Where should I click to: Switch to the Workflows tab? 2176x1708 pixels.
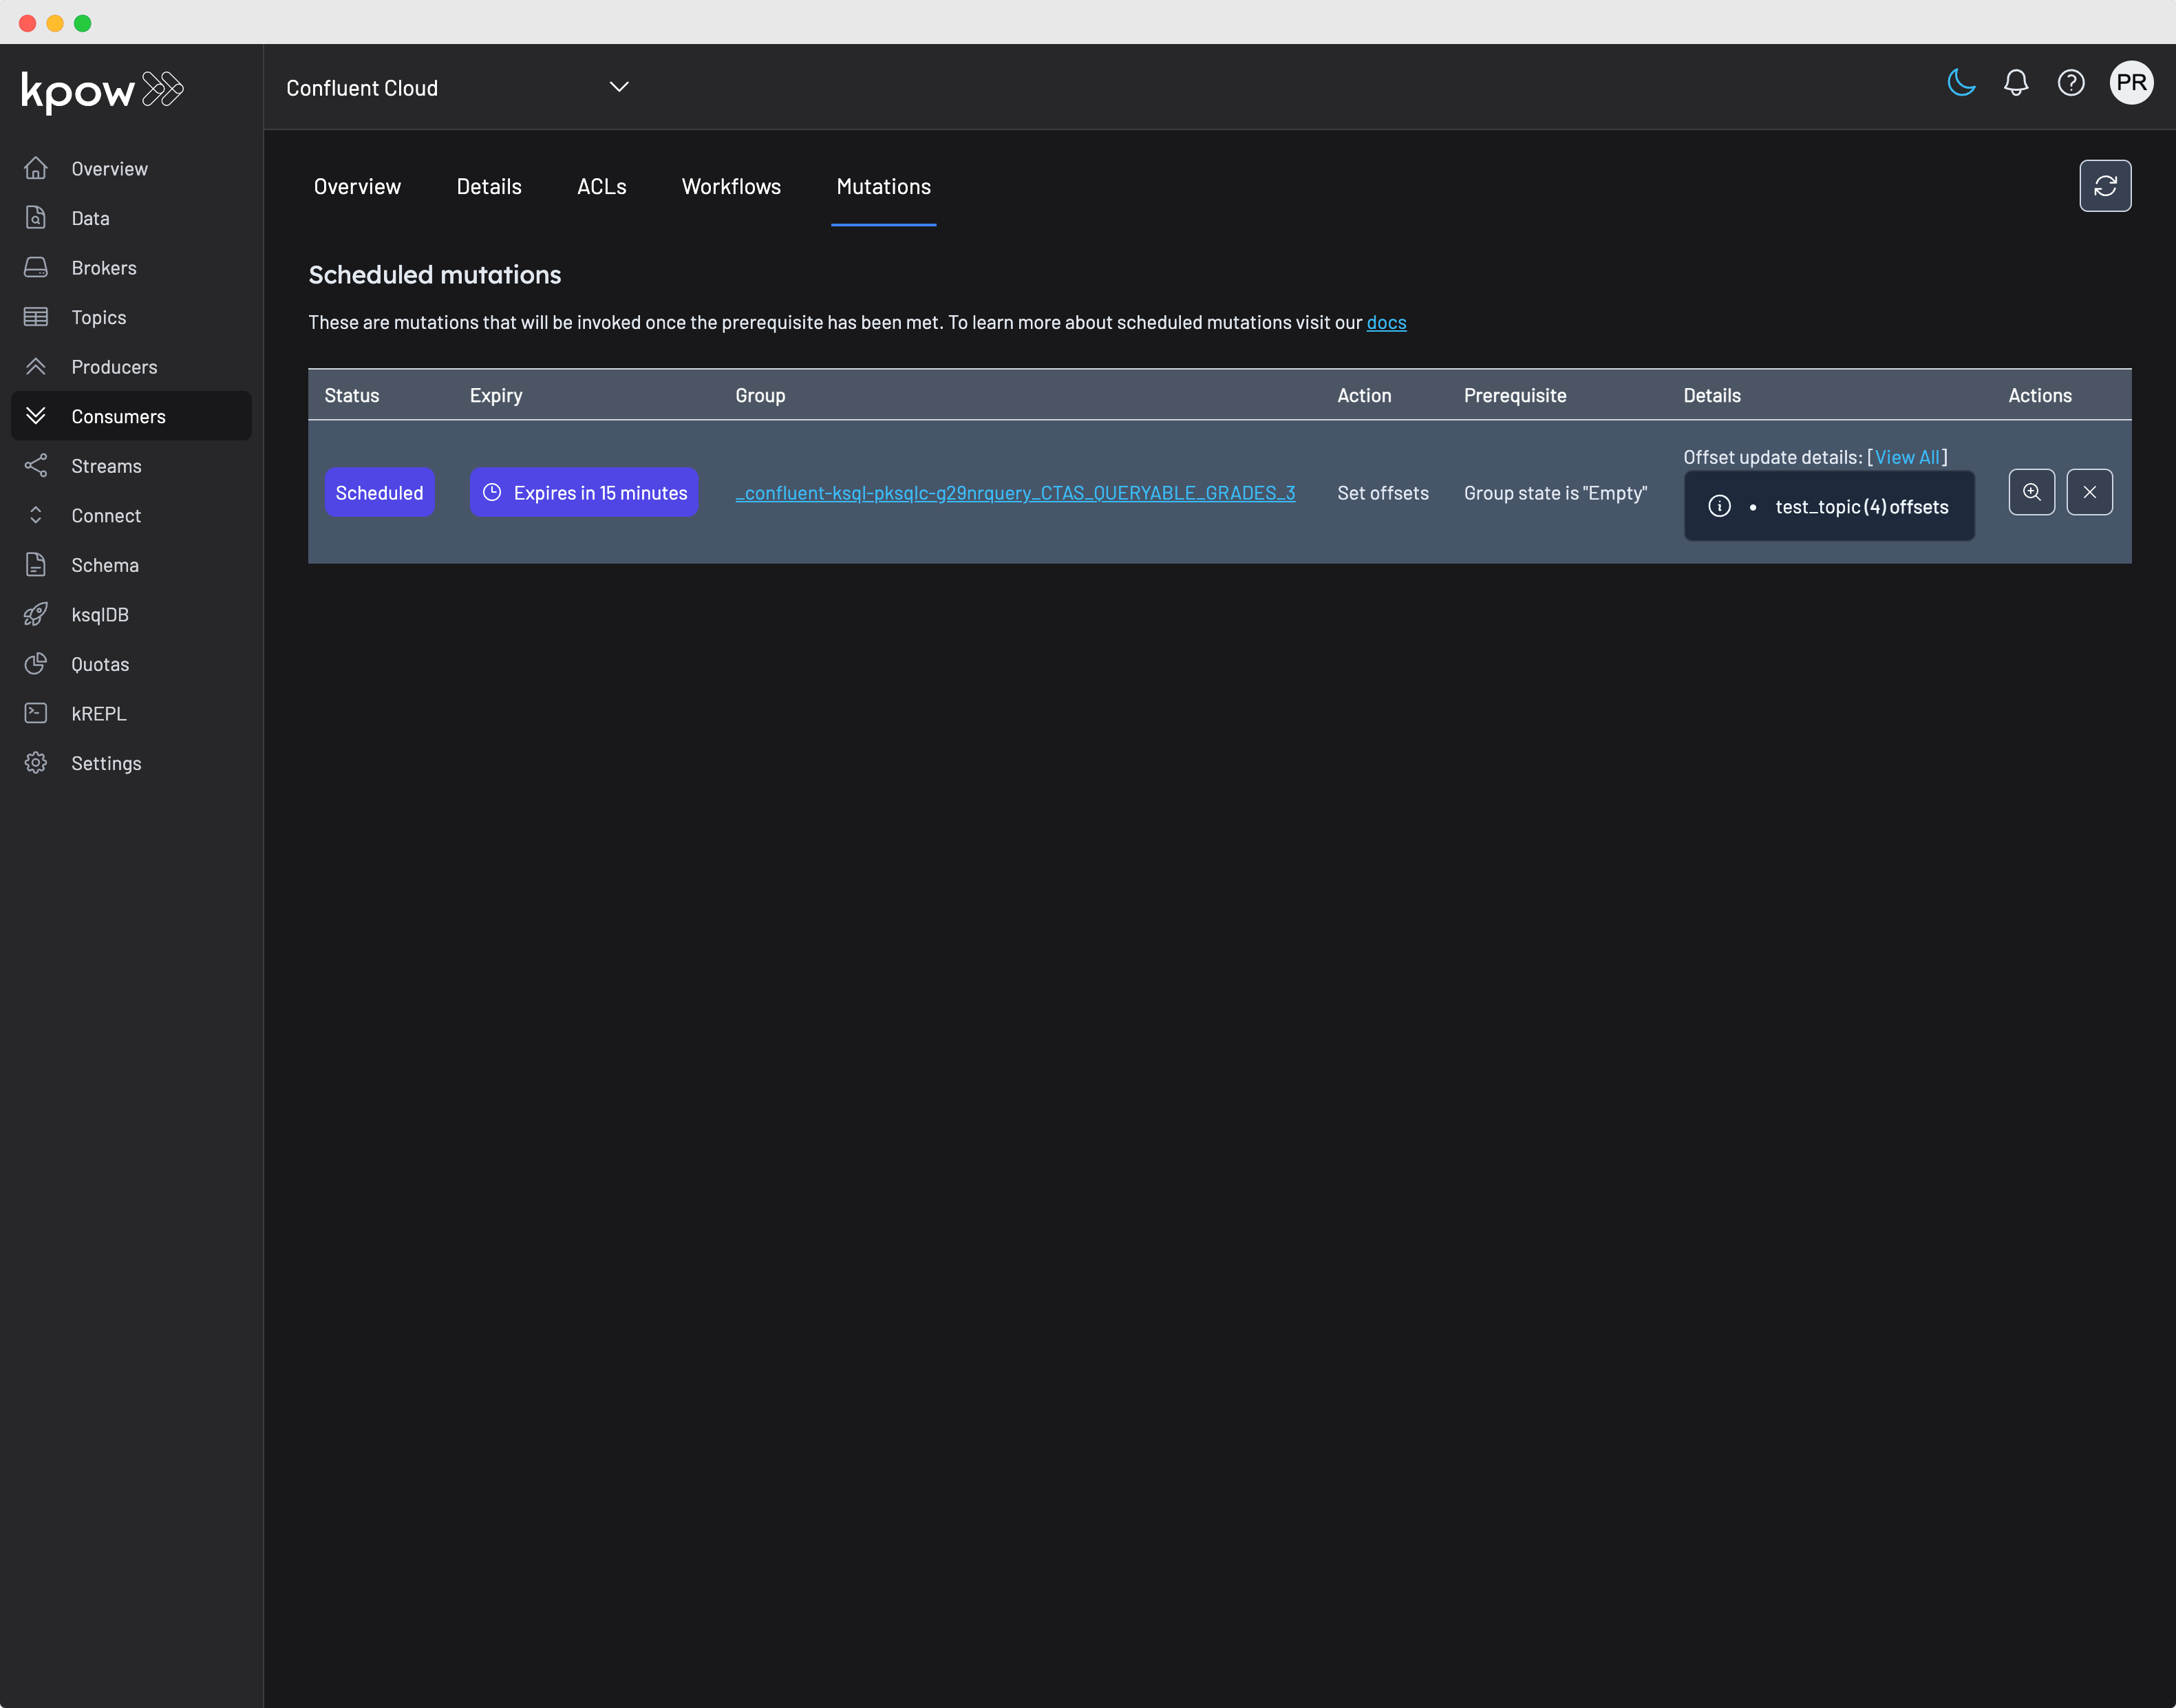pos(730,186)
